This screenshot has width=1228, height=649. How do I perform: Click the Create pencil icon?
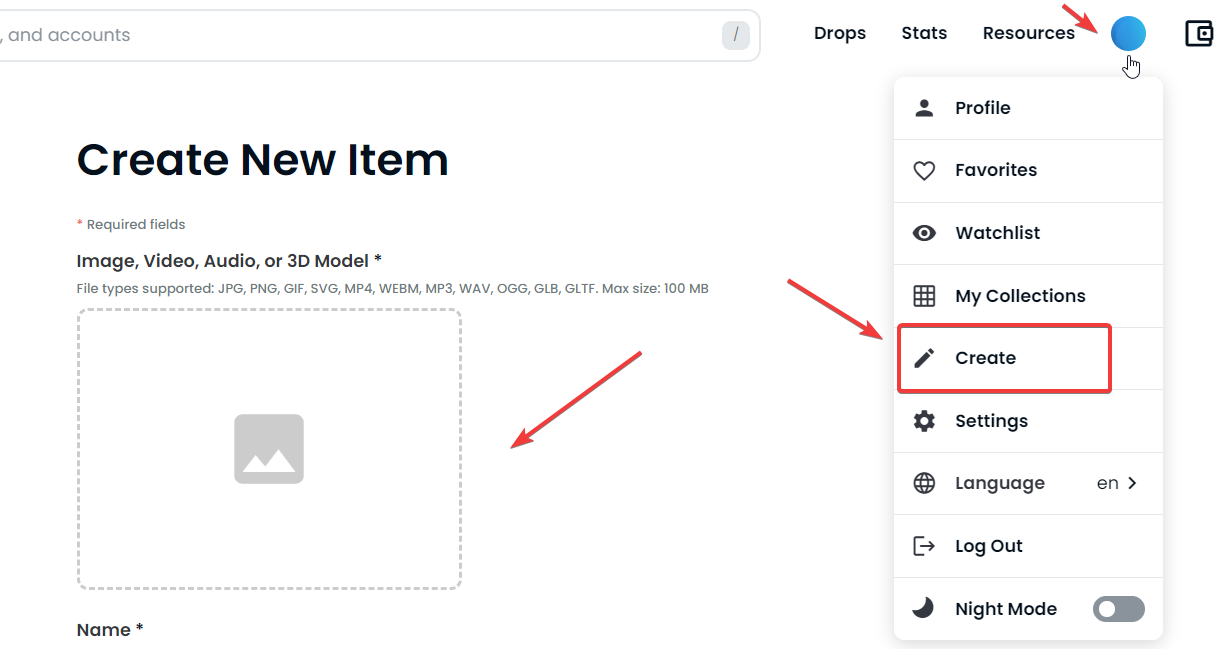pos(925,358)
